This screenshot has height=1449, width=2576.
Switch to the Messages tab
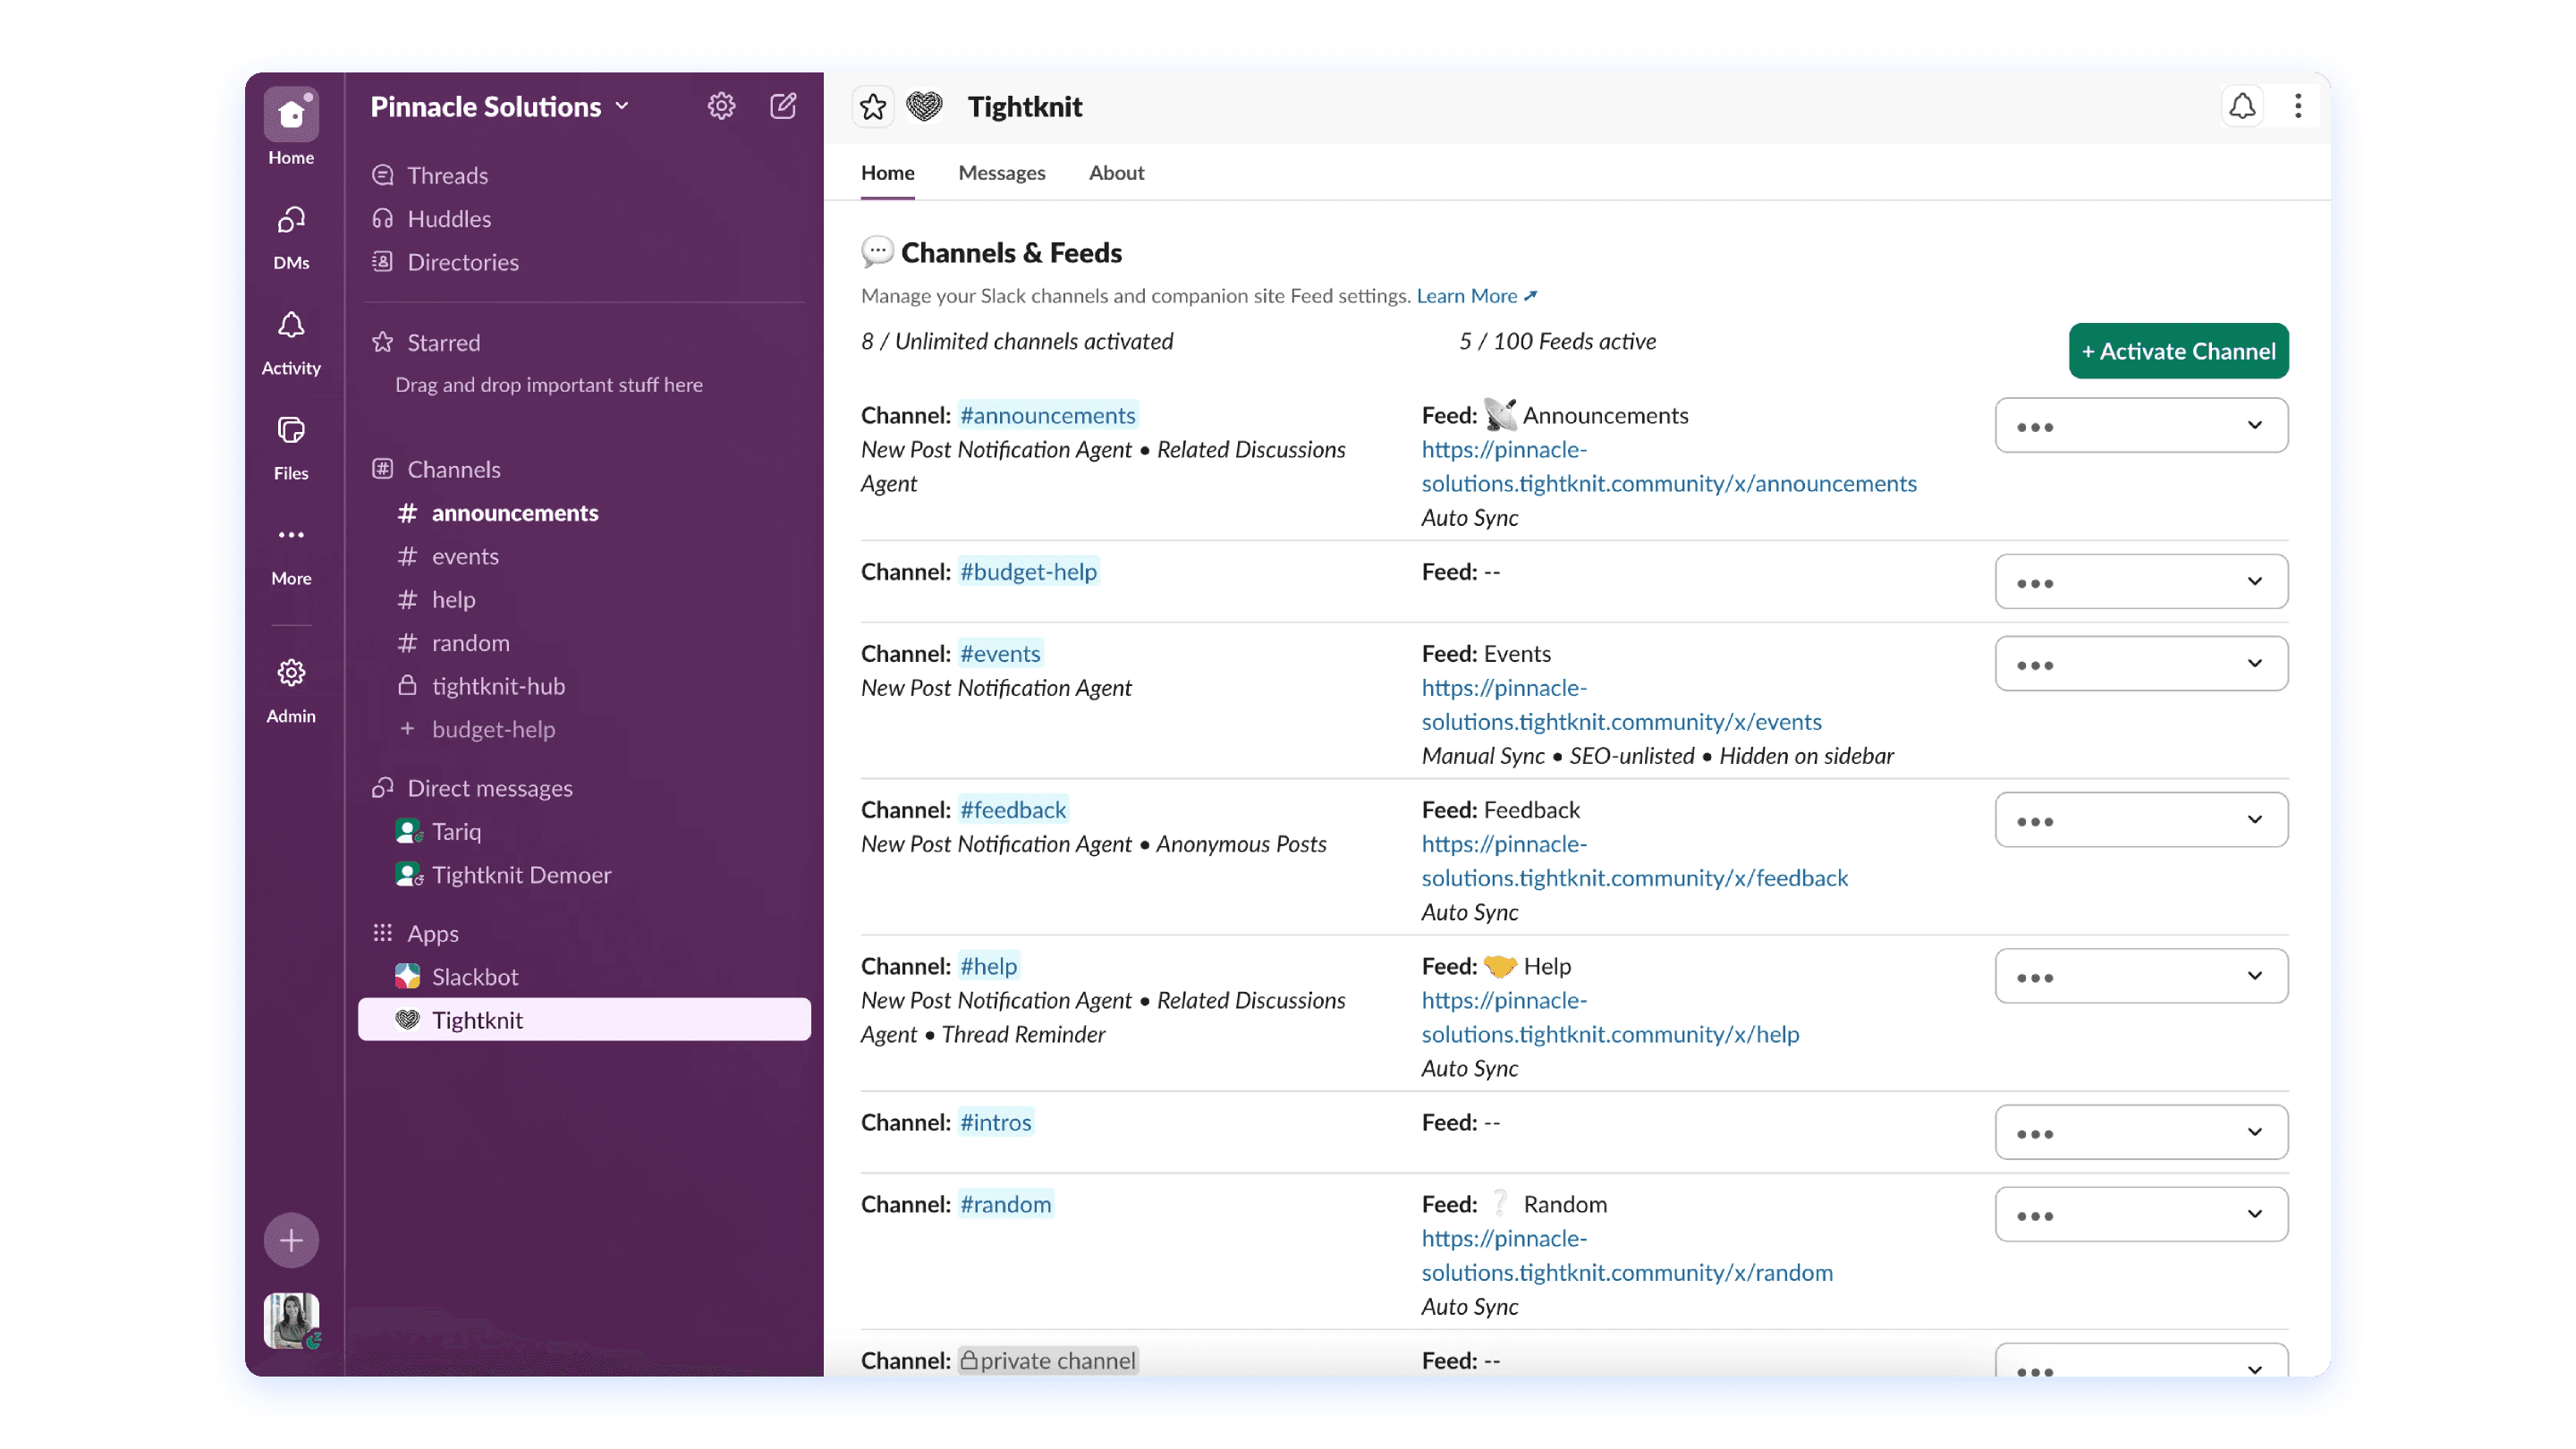point(1001,172)
